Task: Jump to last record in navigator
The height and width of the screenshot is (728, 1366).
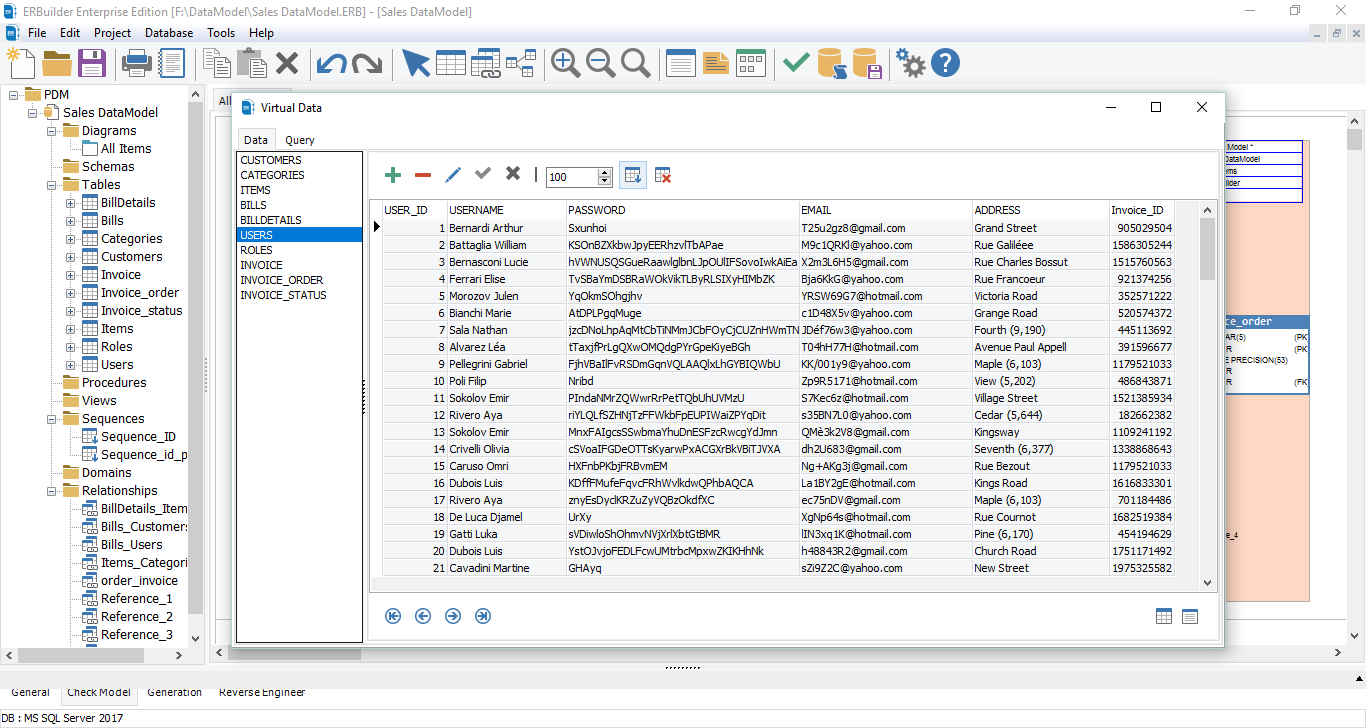Action: (x=483, y=616)
